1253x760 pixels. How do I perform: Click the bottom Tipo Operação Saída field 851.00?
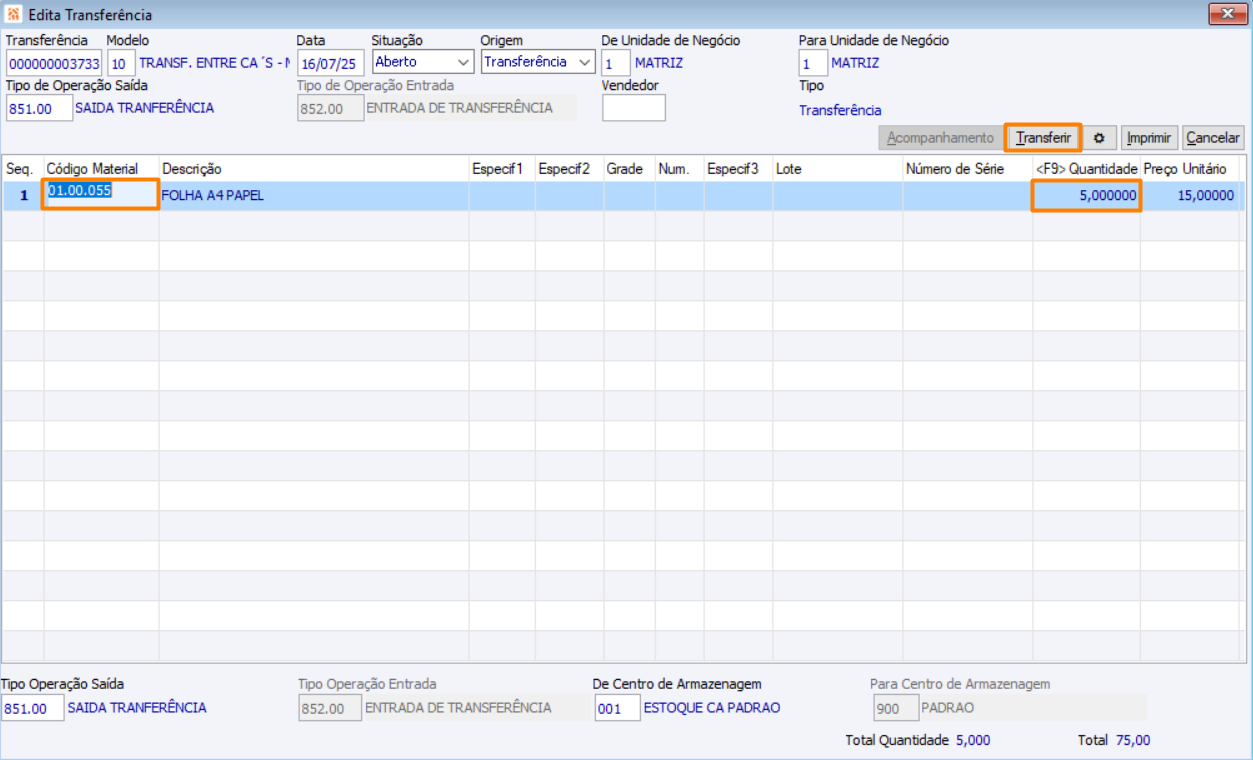(32, 708)
